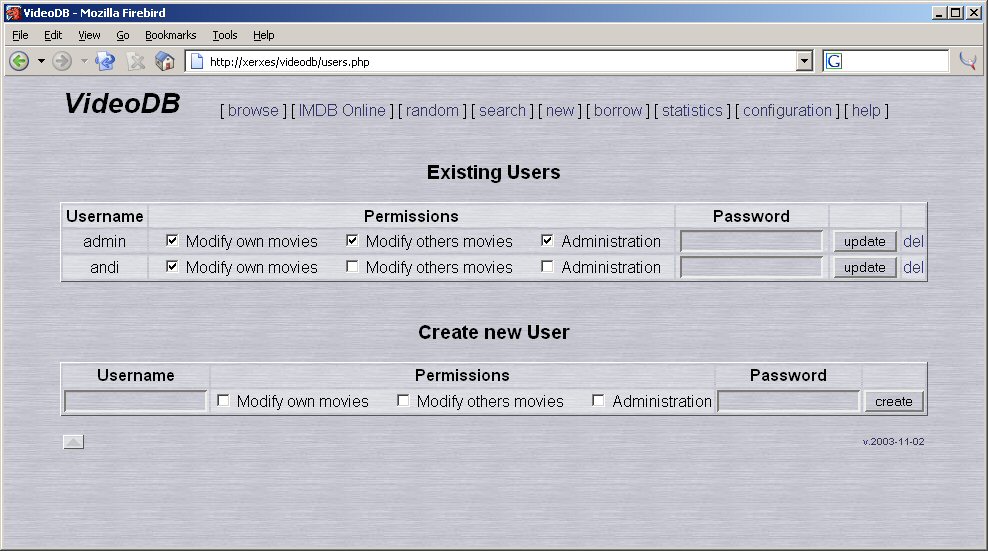Click the 'andi' username cell
The image size is (988, 551).
[x=105, y=267]
